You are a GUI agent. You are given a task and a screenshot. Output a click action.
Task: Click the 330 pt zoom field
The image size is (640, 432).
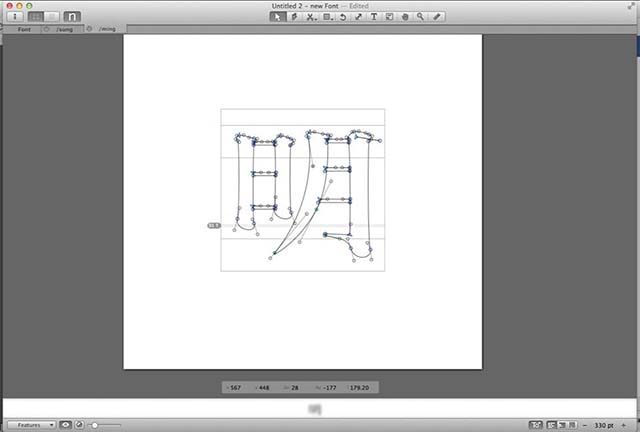(604, 425)
